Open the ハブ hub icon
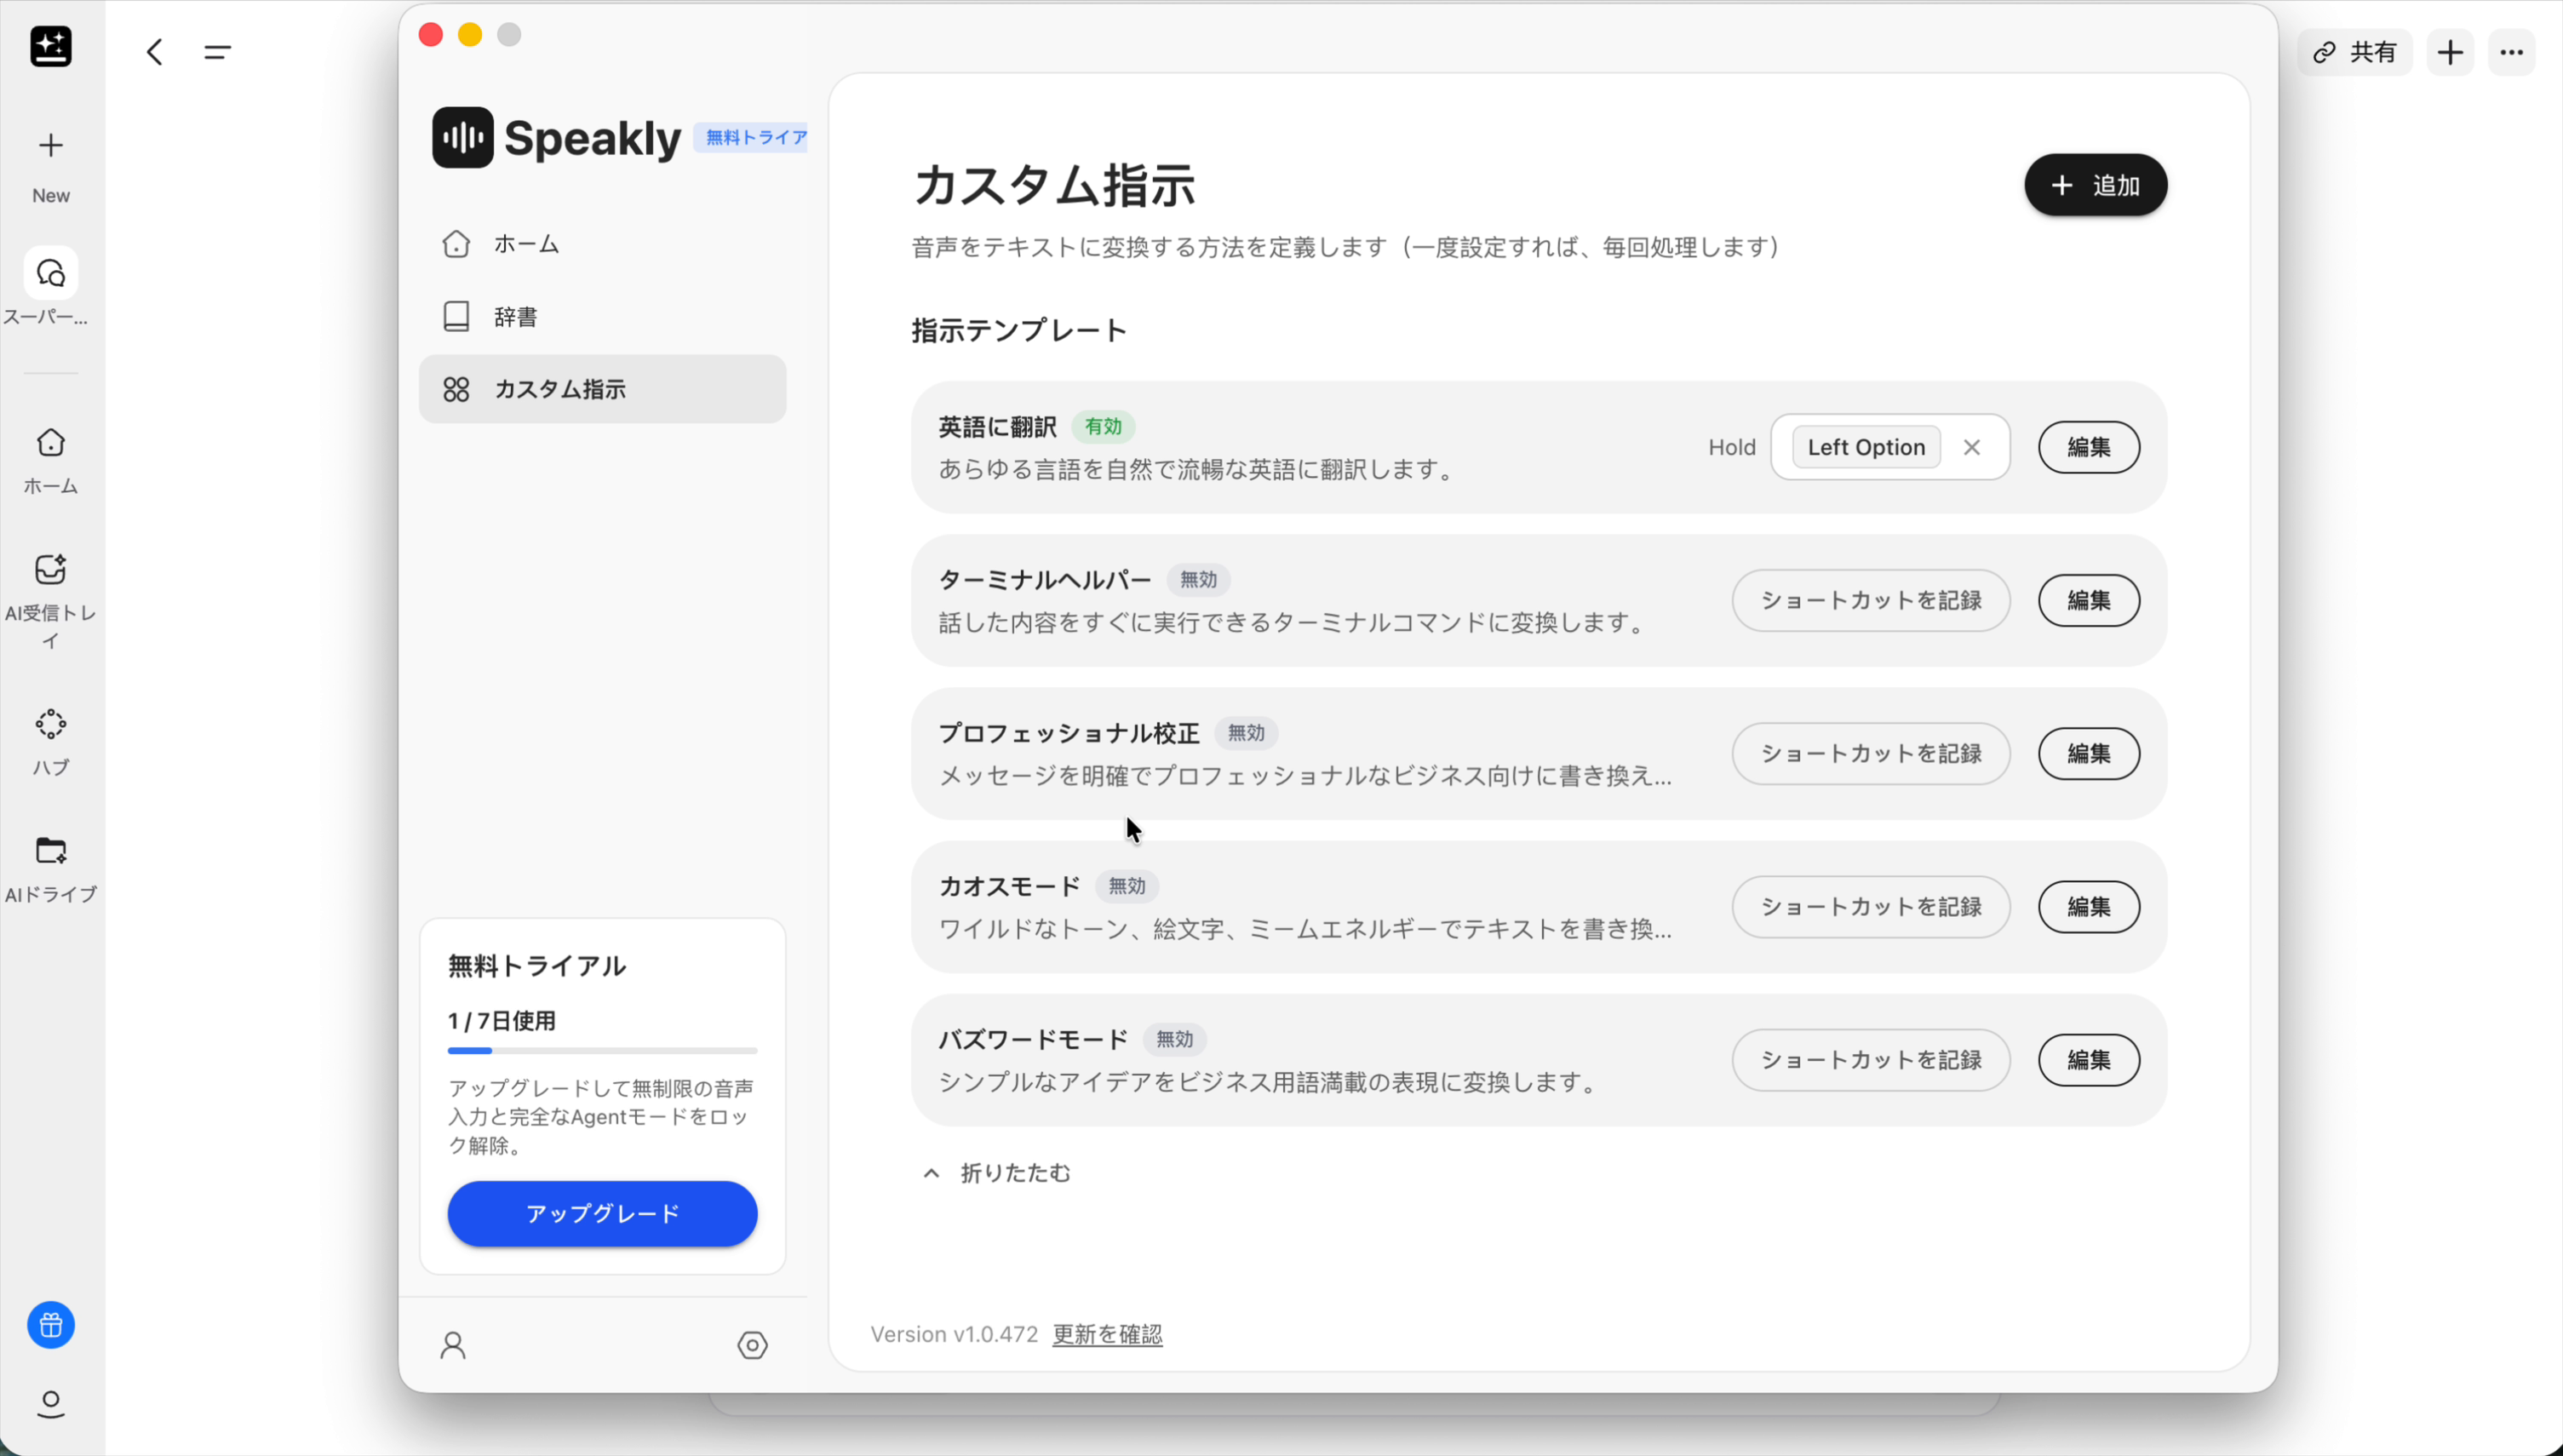Image resolution: width=2563 pixels, height=1456 pixels. click(50, 724)
